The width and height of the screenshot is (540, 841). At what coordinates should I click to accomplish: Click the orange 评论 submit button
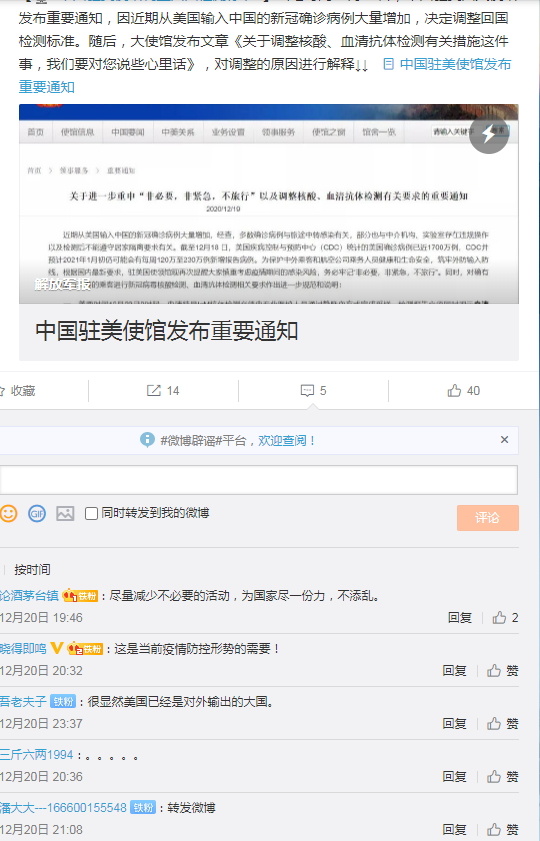point(487,518)
